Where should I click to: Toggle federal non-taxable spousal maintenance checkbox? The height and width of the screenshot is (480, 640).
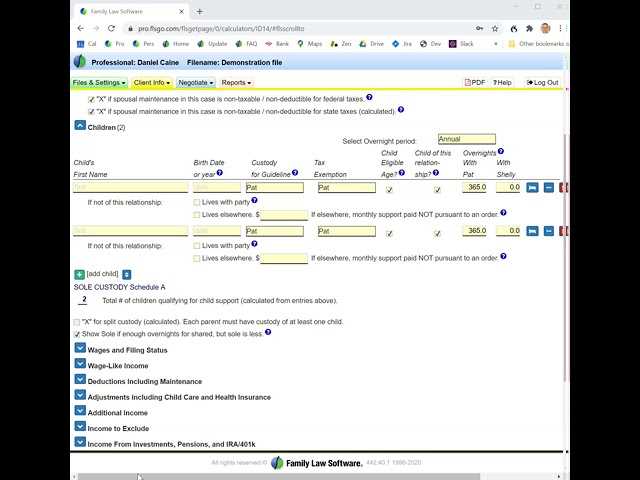click(x=91, y=99)
